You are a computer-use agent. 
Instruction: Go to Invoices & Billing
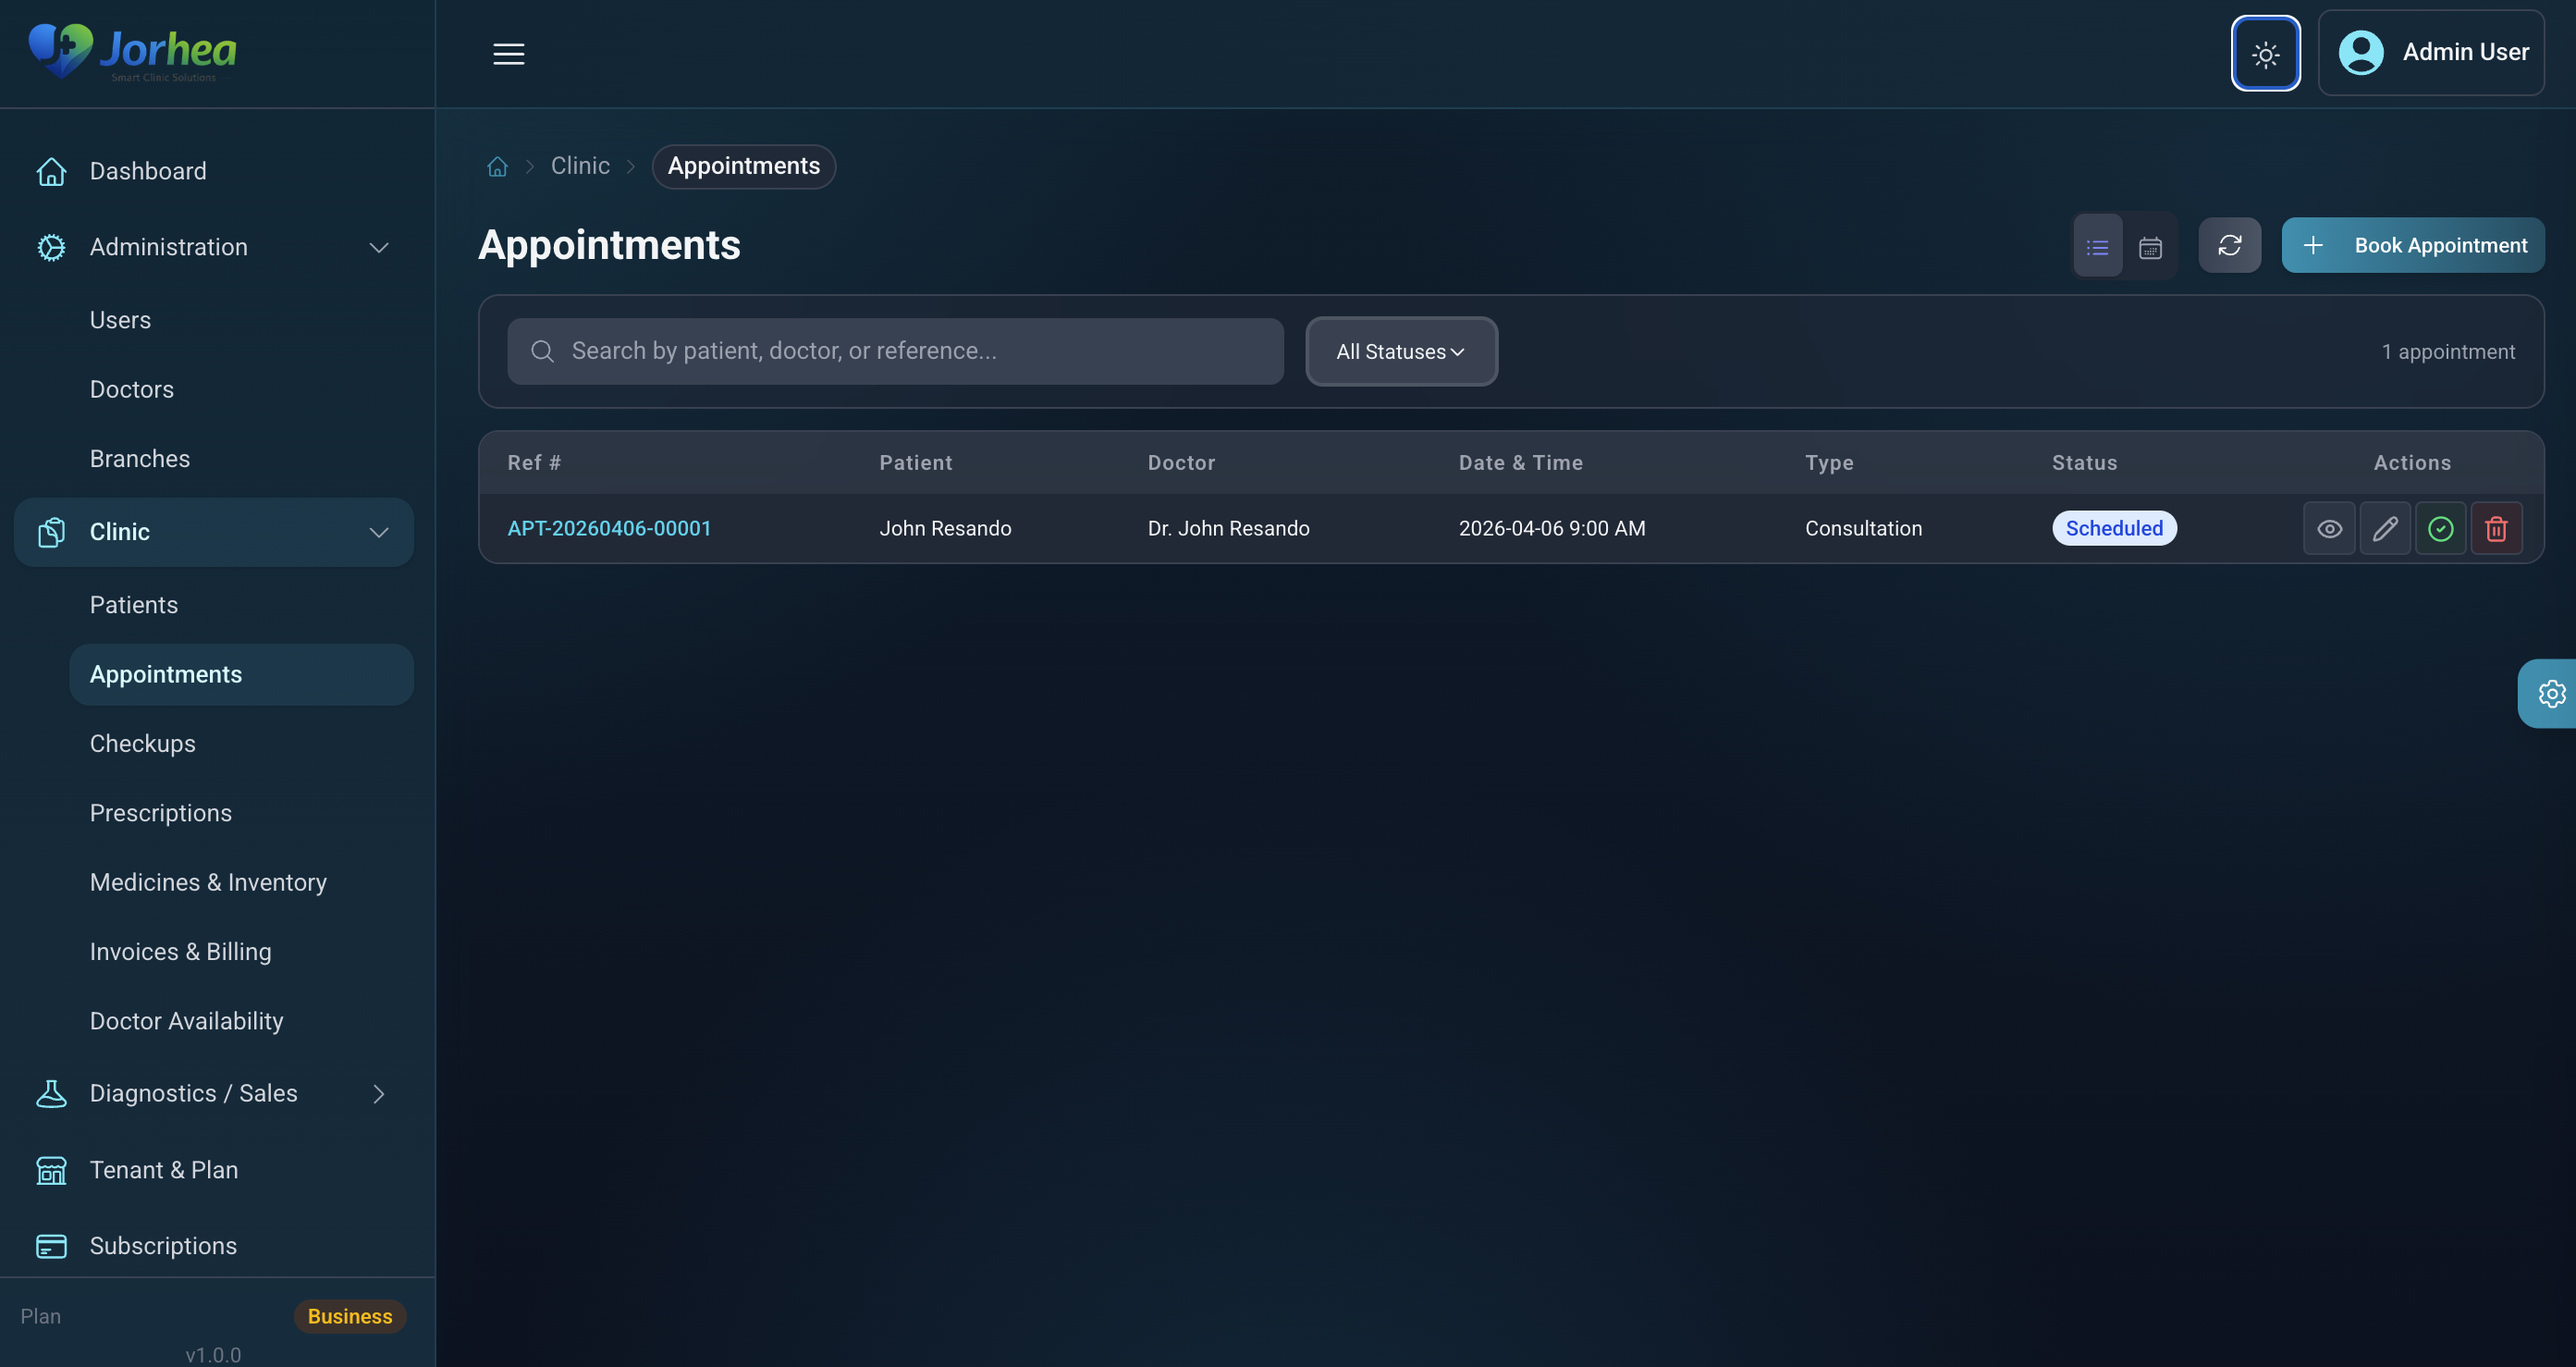pyautogui.click(x=180, y=951)
